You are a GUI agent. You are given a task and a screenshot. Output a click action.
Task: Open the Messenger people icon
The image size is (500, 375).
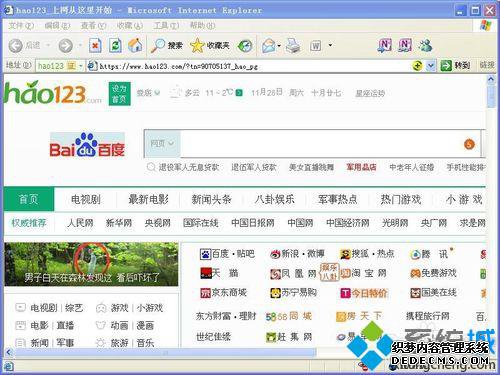pyautogui.click(x=425, y=45)
